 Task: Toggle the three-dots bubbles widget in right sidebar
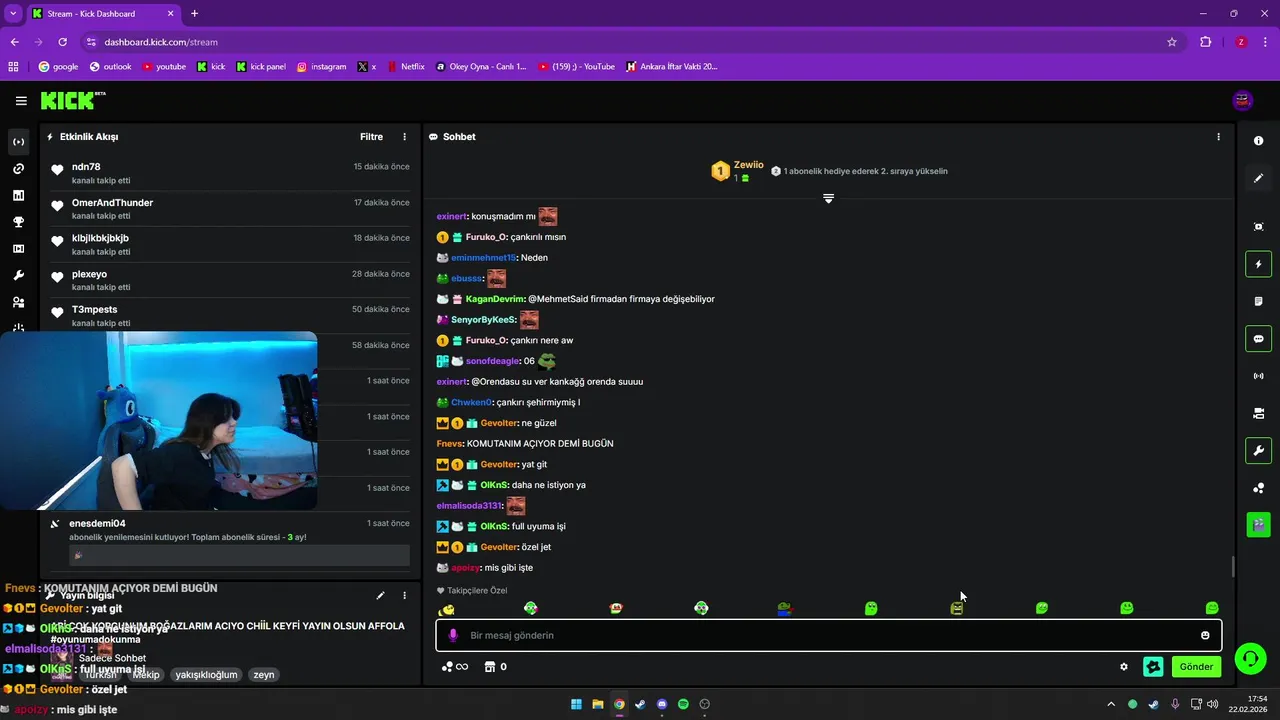pyautogui.click(x=1258, y=488)
